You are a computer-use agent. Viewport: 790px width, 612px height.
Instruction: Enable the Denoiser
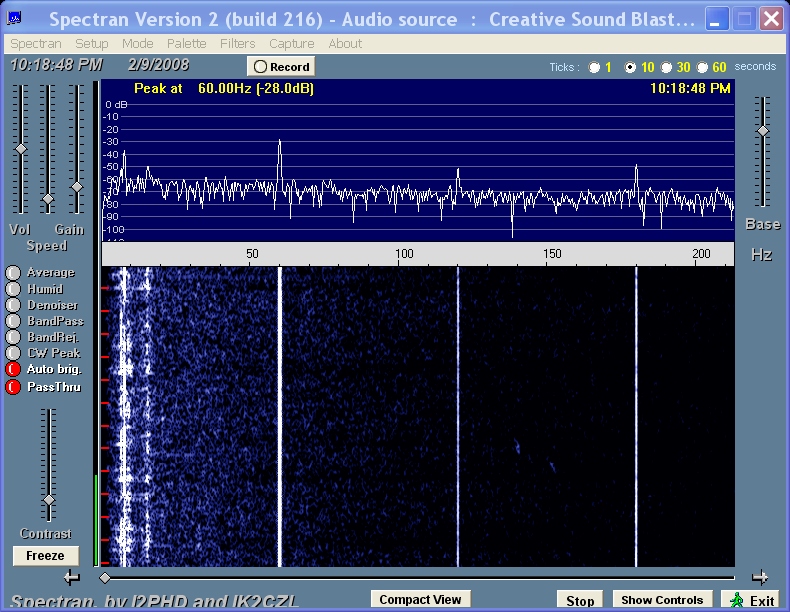pos(13,305)
